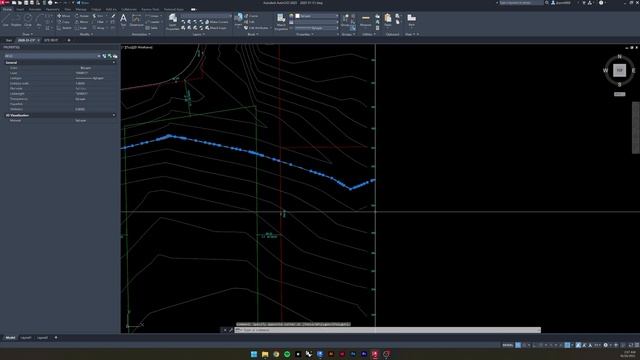Screen dimensions: 640x360
Task: Open the Home ribbon tab
Action: coord(7,9)
